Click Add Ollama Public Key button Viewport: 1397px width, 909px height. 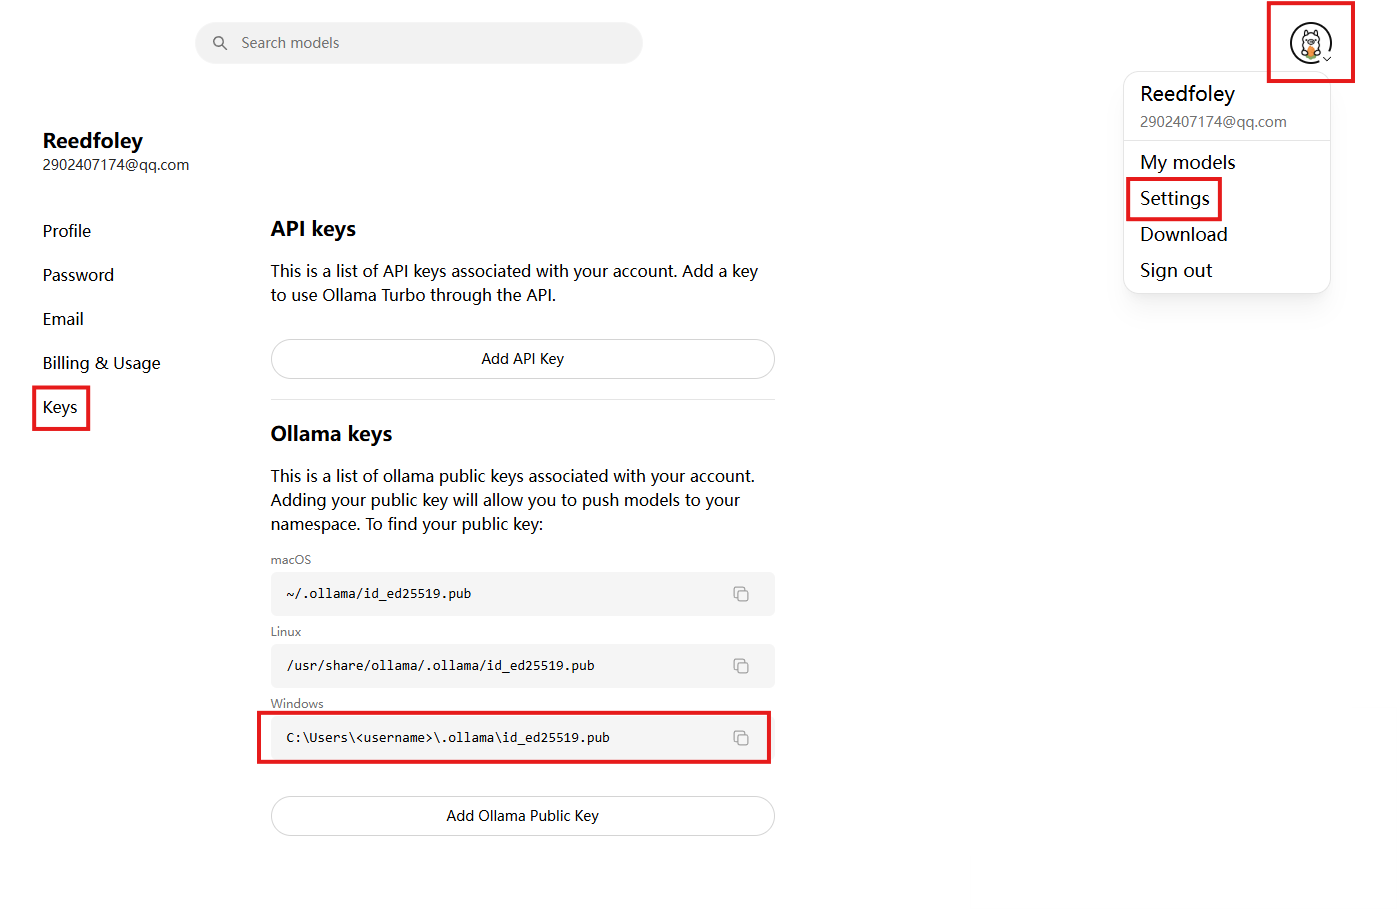pyautogui.click(x=523, y=816)
